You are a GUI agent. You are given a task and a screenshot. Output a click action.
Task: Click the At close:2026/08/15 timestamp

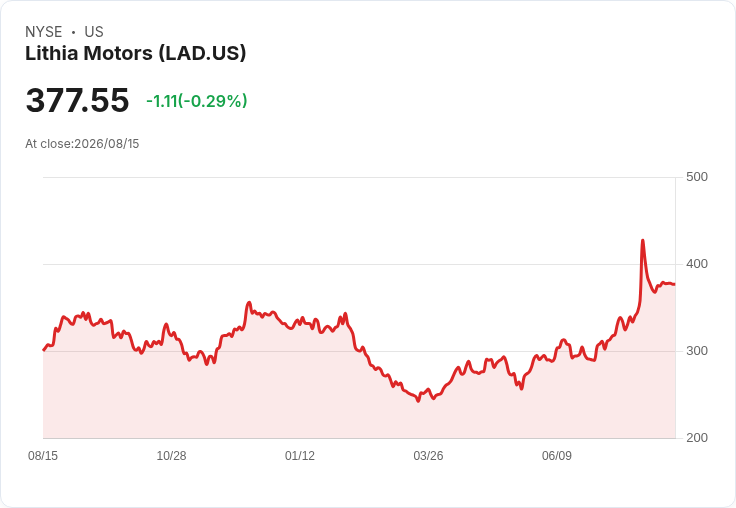pos(82,144)
